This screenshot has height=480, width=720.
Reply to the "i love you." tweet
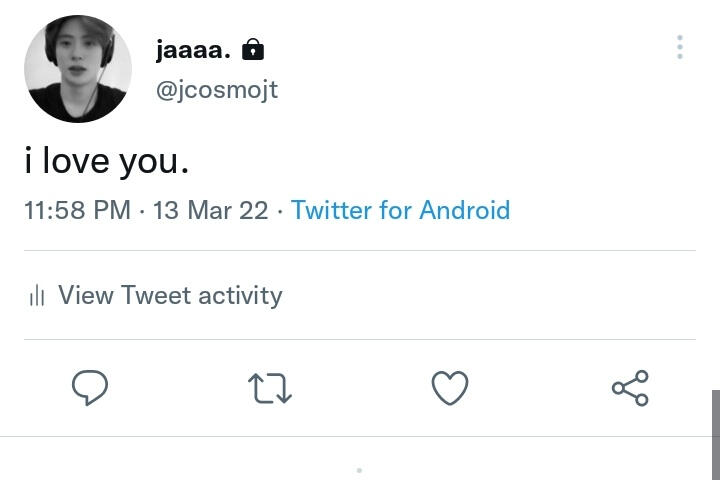point(90,388)
